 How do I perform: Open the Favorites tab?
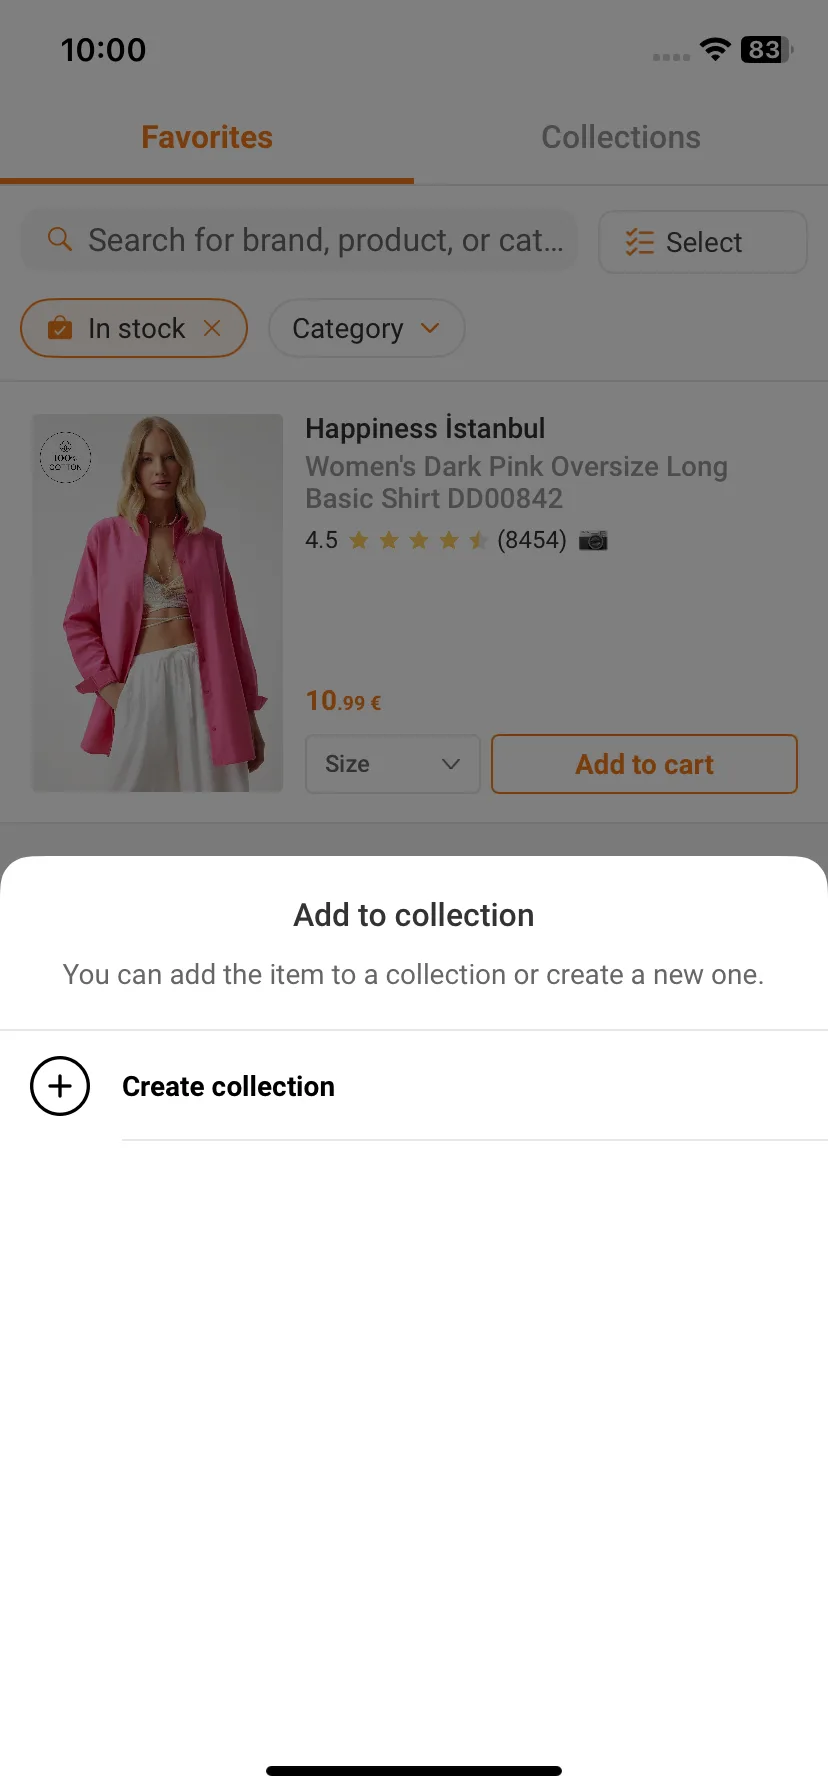tap(207, 137)
